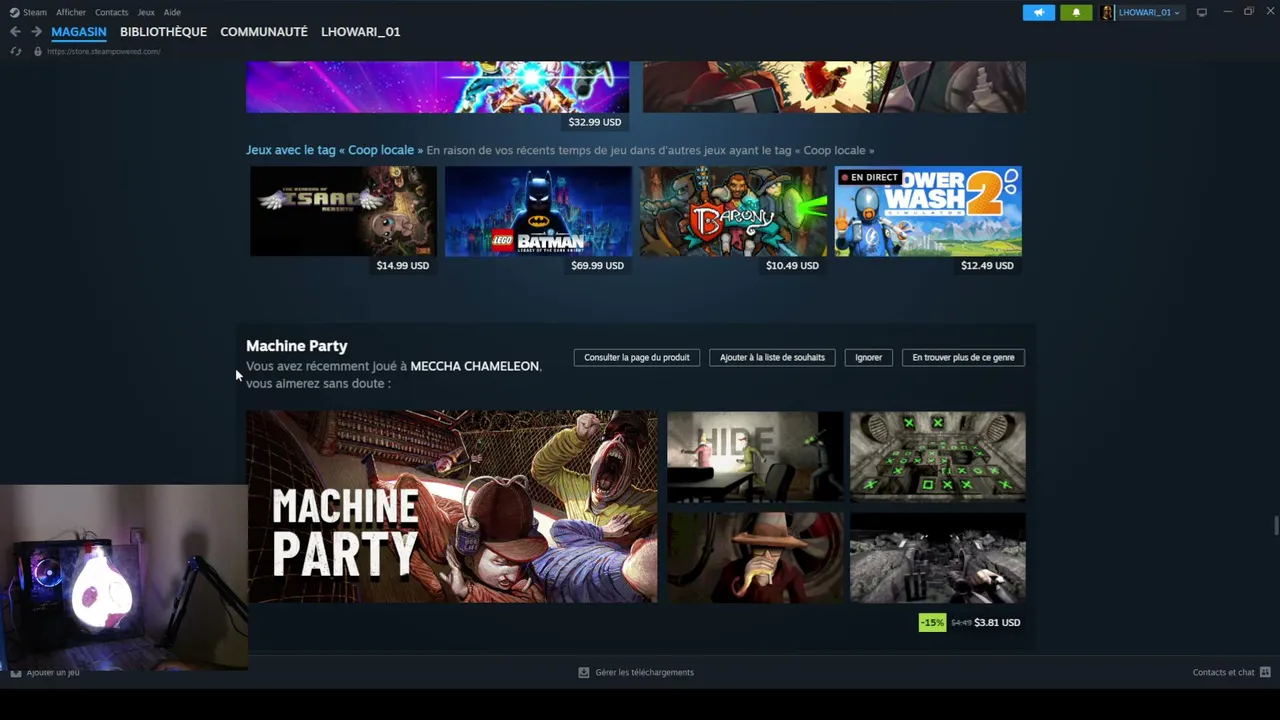Click the padlock icon beside the URL
The width and height of the screenshot is (1280, 720).
(38, 51)
